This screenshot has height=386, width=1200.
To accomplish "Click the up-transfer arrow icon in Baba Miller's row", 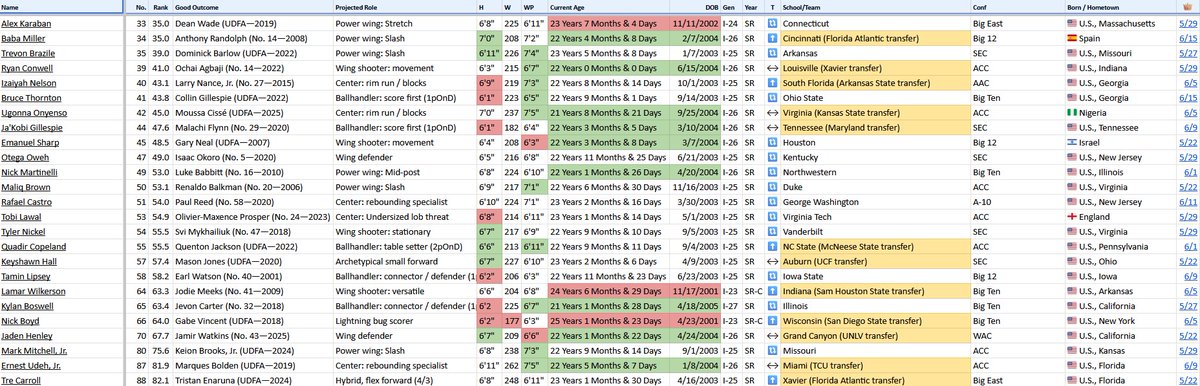I will [772, 37].
